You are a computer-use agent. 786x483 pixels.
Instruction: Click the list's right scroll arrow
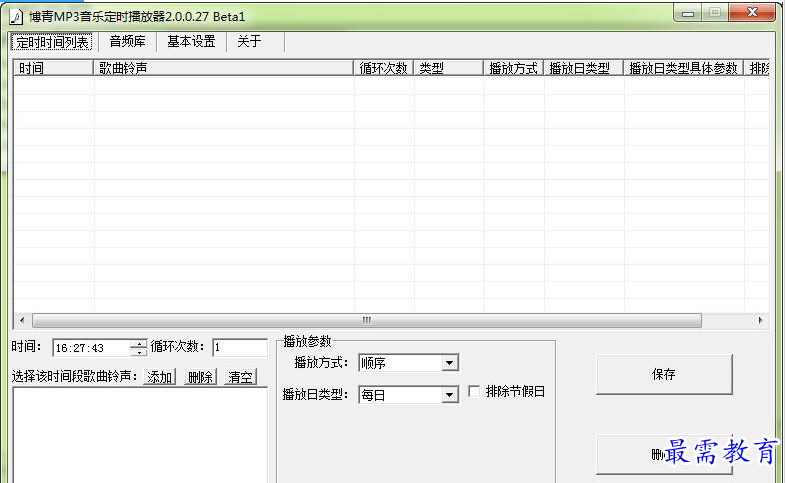point(760,320)
